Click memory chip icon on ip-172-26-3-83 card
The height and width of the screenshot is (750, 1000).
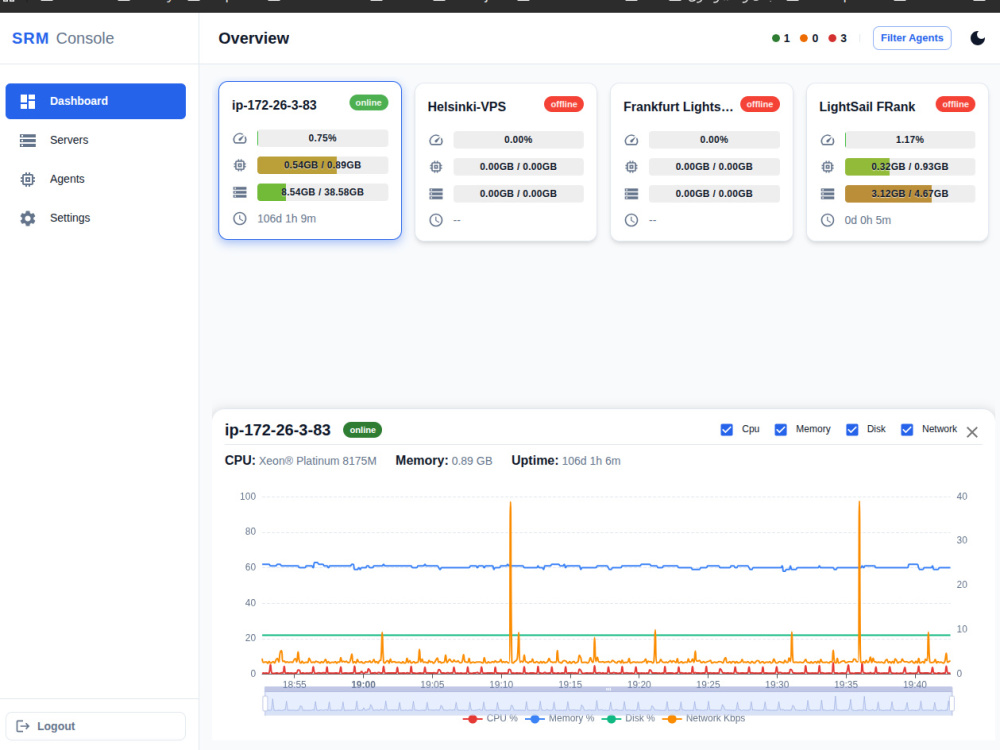click(x=240, y=165)
